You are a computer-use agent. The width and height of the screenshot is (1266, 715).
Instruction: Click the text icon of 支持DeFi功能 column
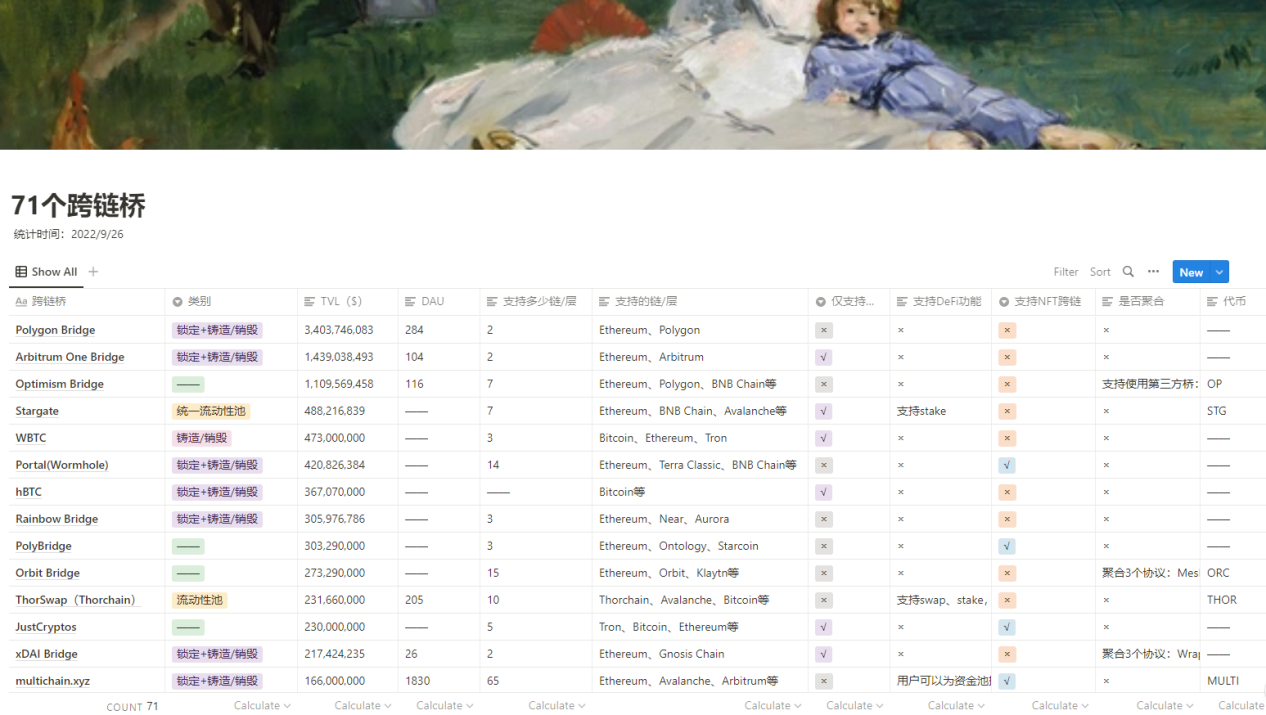pos(902,301)
